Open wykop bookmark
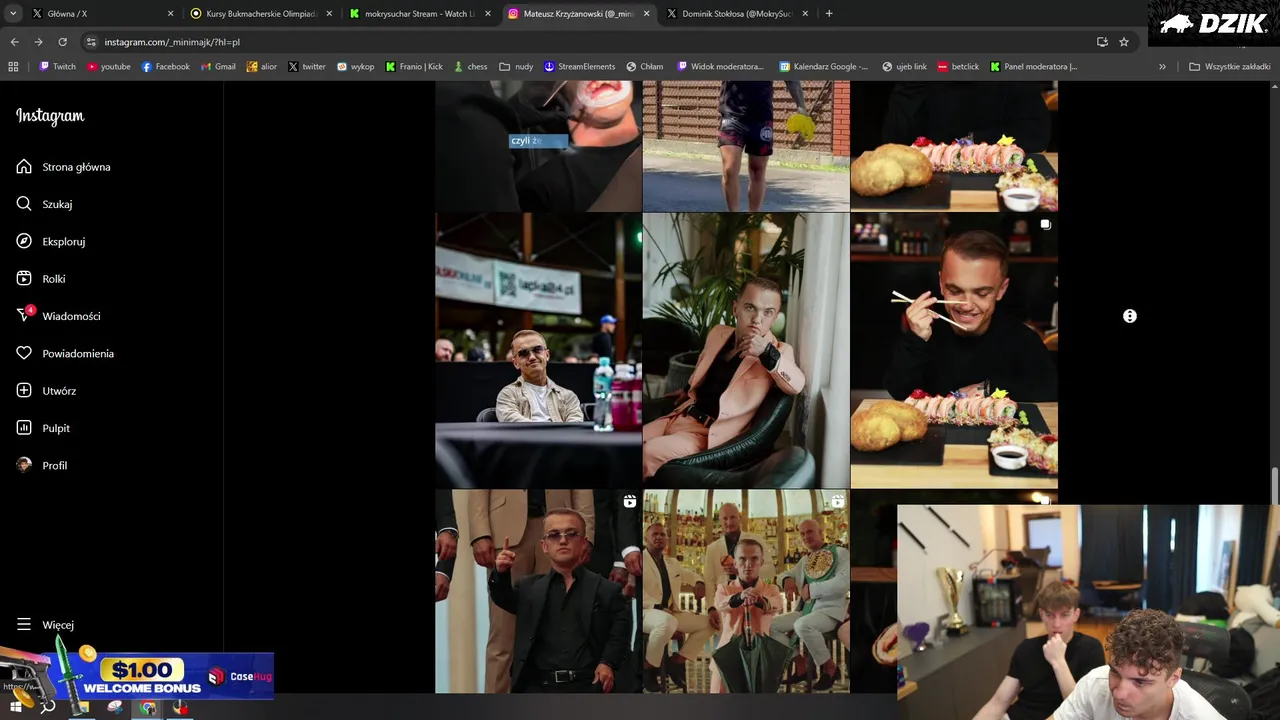Image resolution: width=1280 pixels, height=720 pixels. pyautogui.click(x=355, y=67)
